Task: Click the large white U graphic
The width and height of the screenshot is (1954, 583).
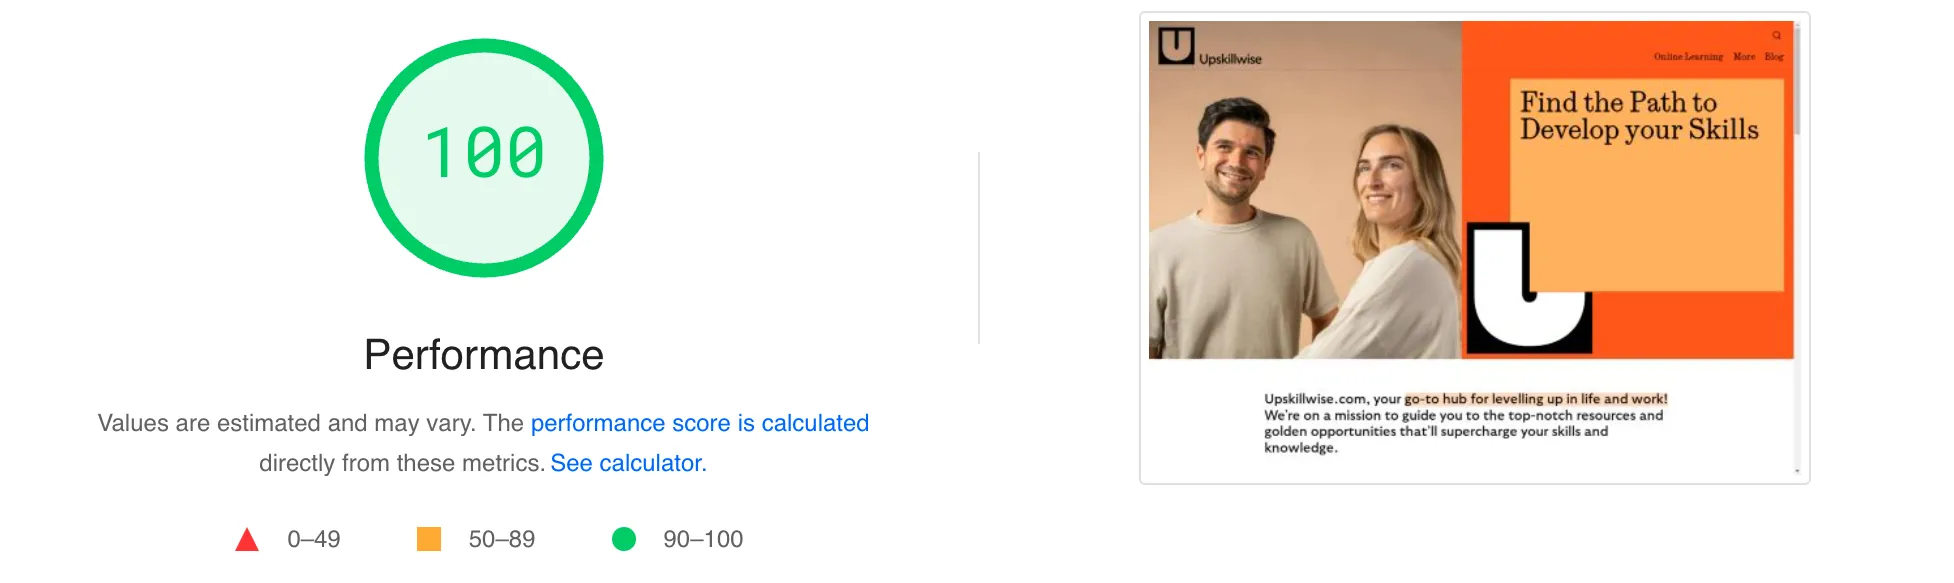Action: click(x=1527, y=288)
